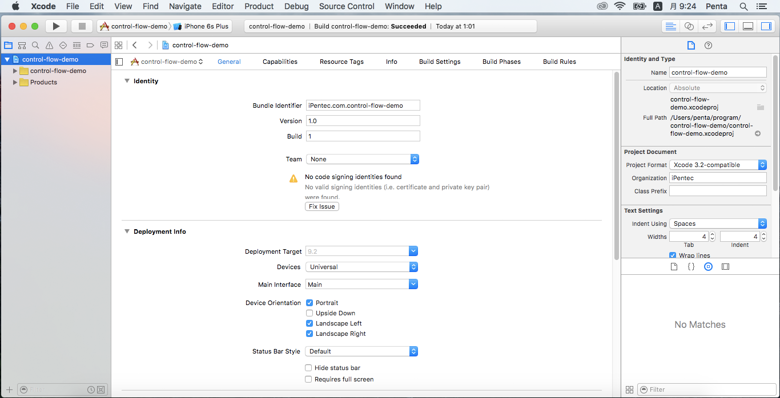Open the Product menu in menu bar
Viewport: 780px width, 398px height.
click(259, 6)
